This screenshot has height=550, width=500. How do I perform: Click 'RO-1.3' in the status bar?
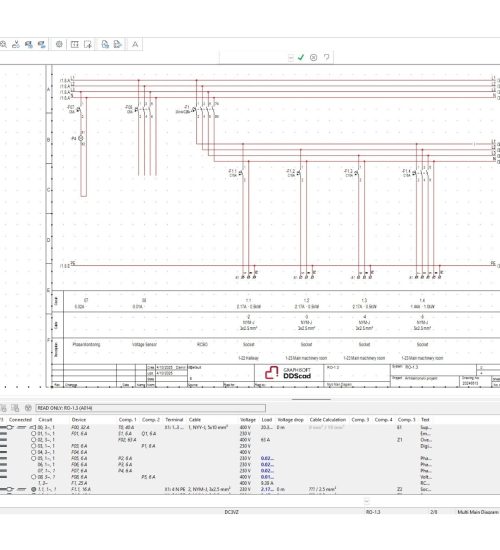[x=373, y=512]
